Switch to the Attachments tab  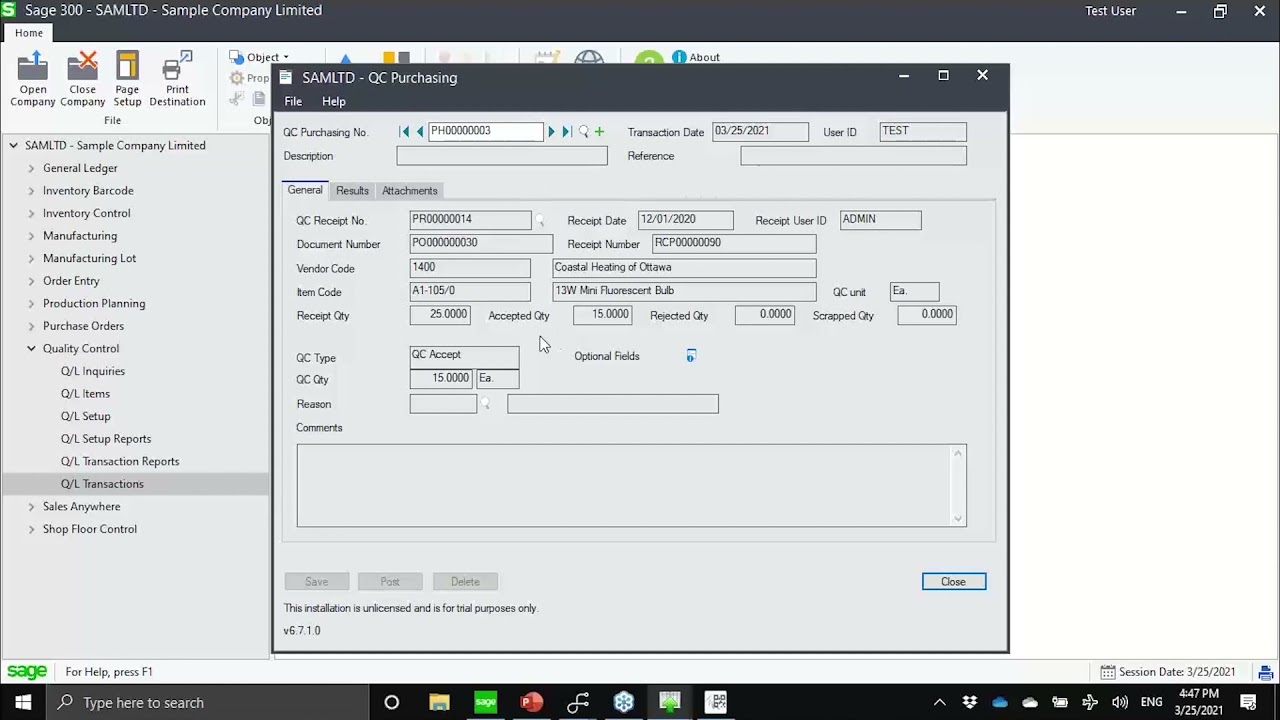[410, 190]
